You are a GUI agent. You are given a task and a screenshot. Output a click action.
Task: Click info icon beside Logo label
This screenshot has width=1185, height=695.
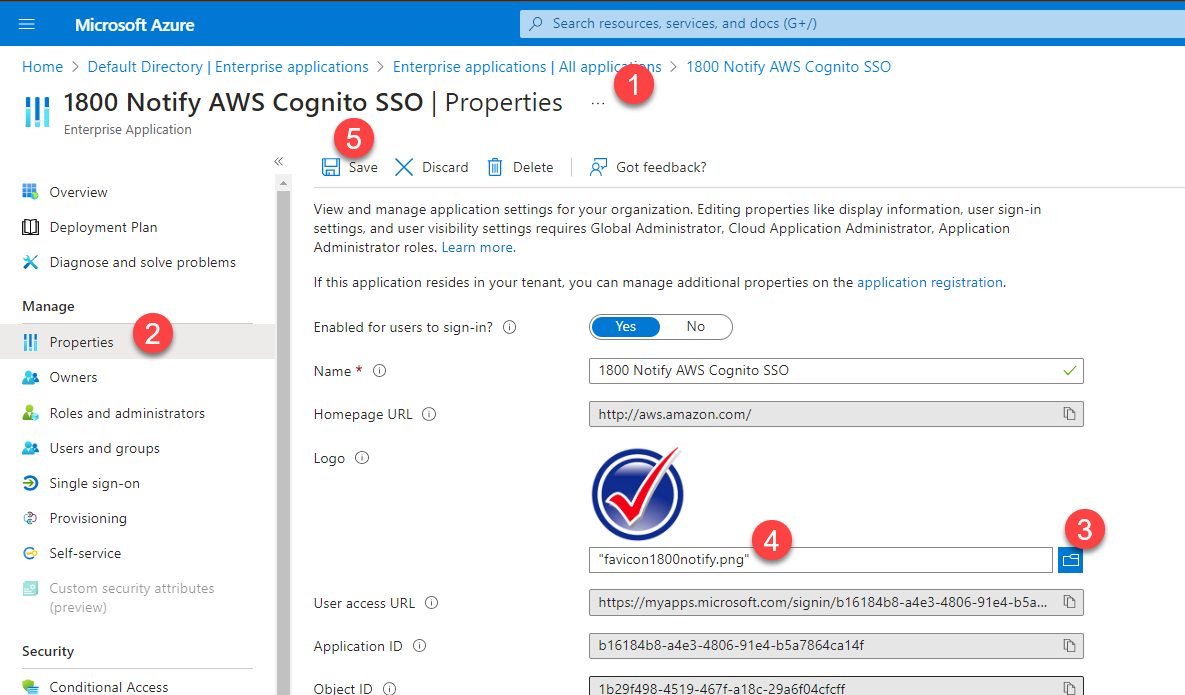pyautogui.click(x=362, y=458)
